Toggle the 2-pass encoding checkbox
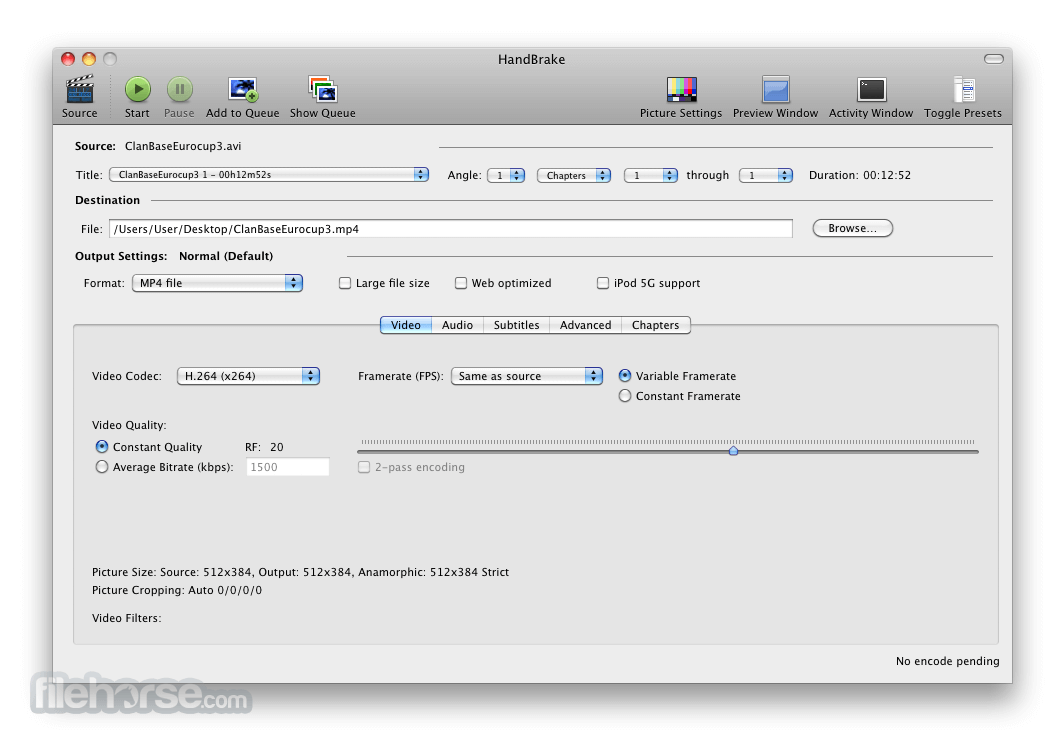Screen dimensions: 1063x744 [364, 467]
